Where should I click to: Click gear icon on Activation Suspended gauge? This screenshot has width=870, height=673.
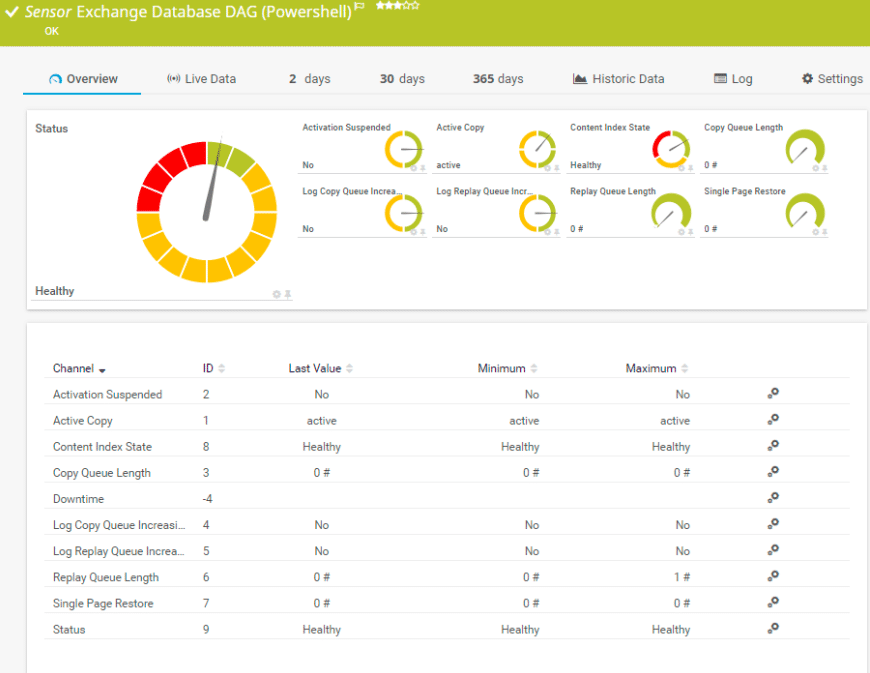(413, 168)
